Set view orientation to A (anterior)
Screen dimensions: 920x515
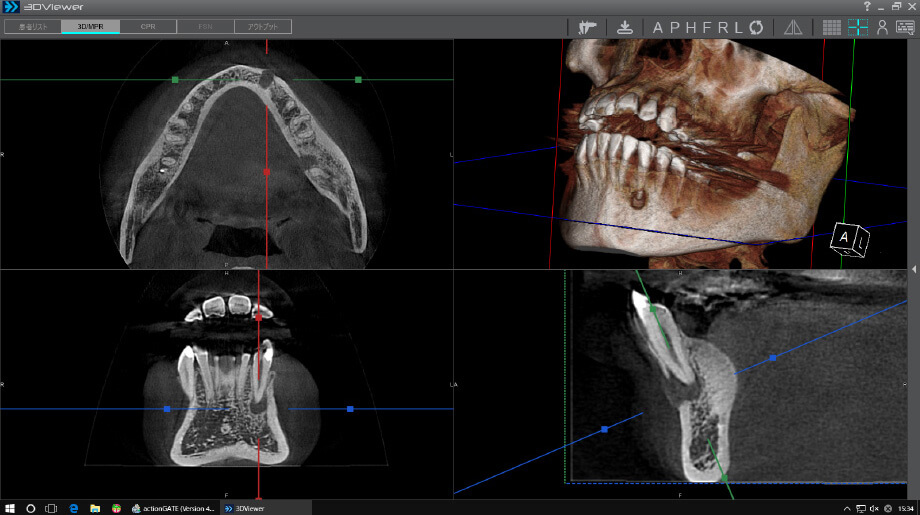(x=658, y=27)
